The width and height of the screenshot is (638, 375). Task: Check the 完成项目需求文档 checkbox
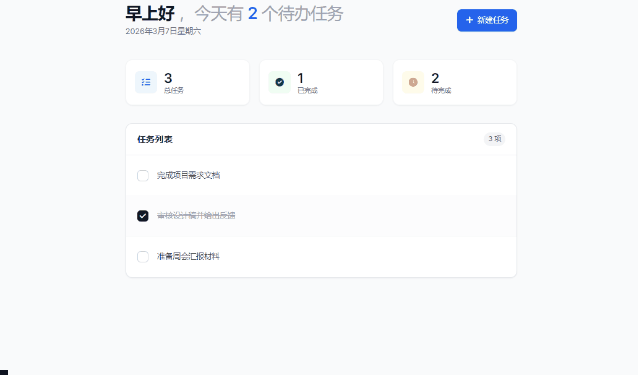coord(143,176)
